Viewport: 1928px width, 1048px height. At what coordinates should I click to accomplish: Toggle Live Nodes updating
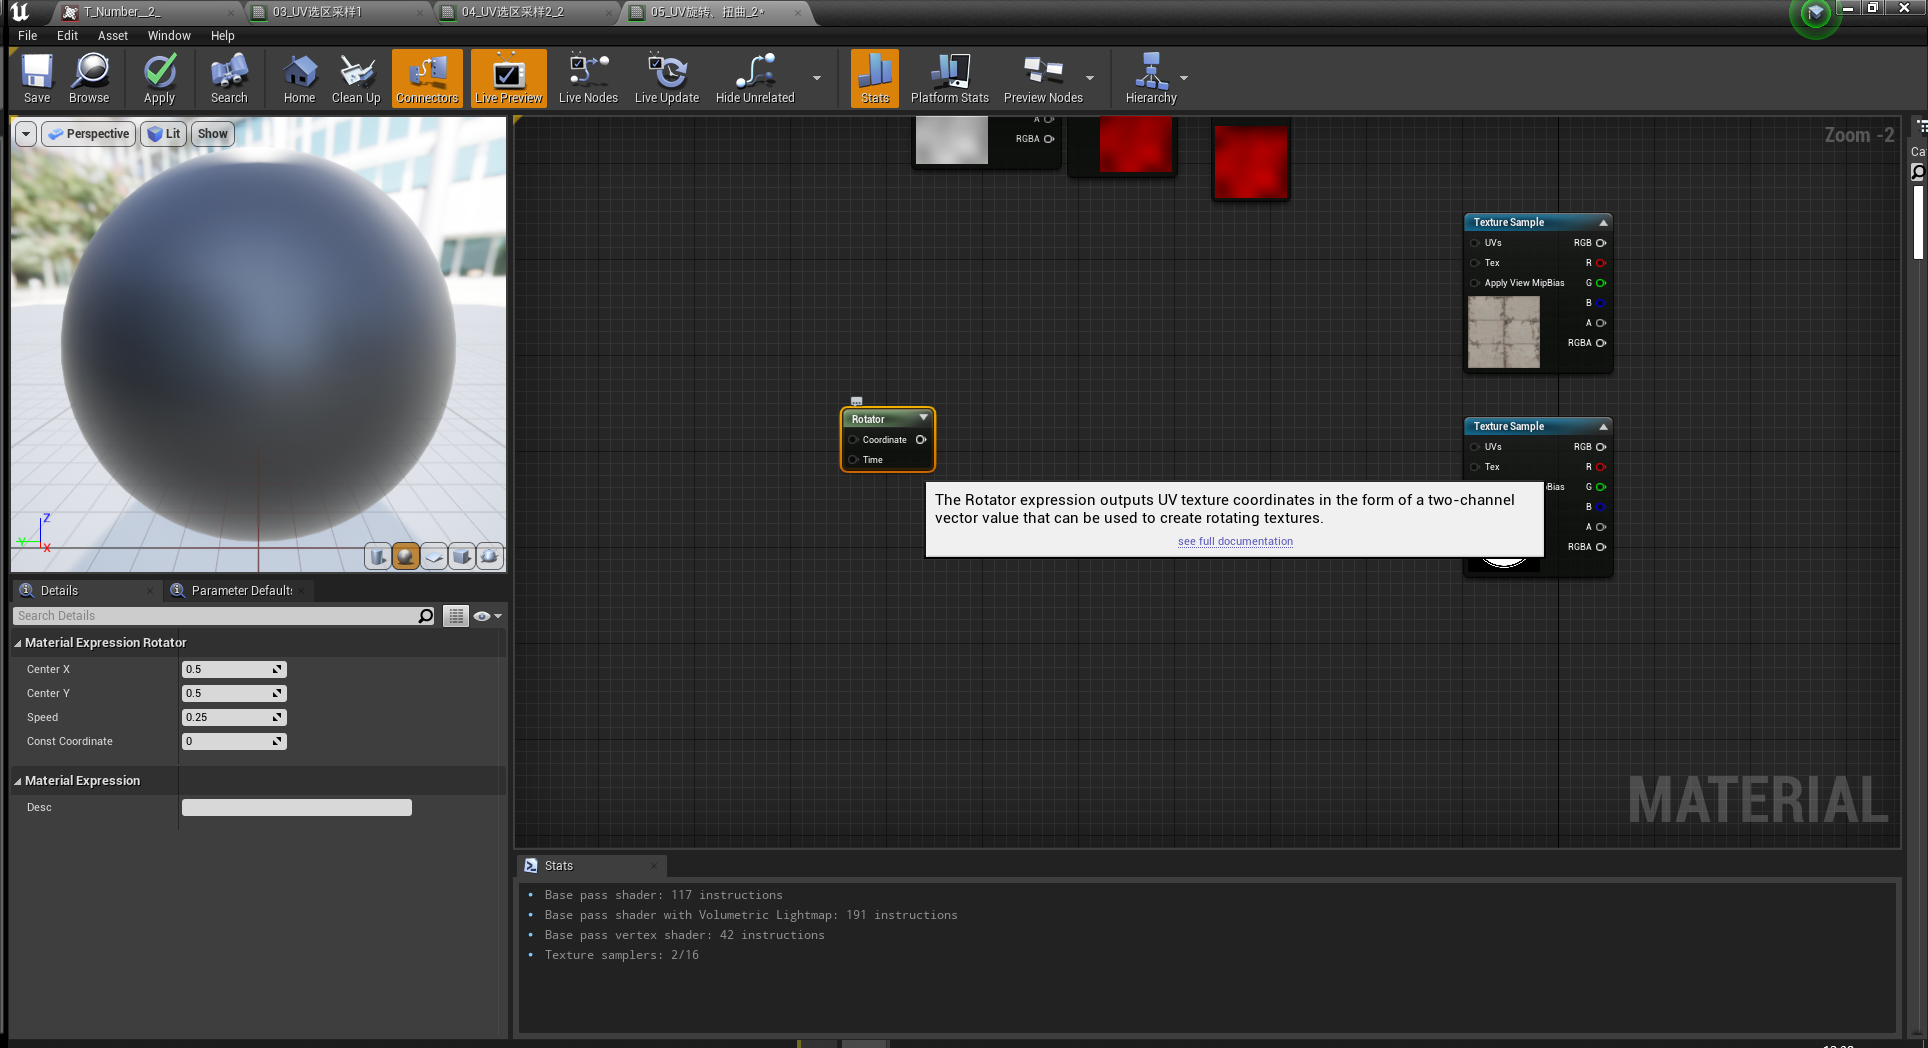pos(587,78)
